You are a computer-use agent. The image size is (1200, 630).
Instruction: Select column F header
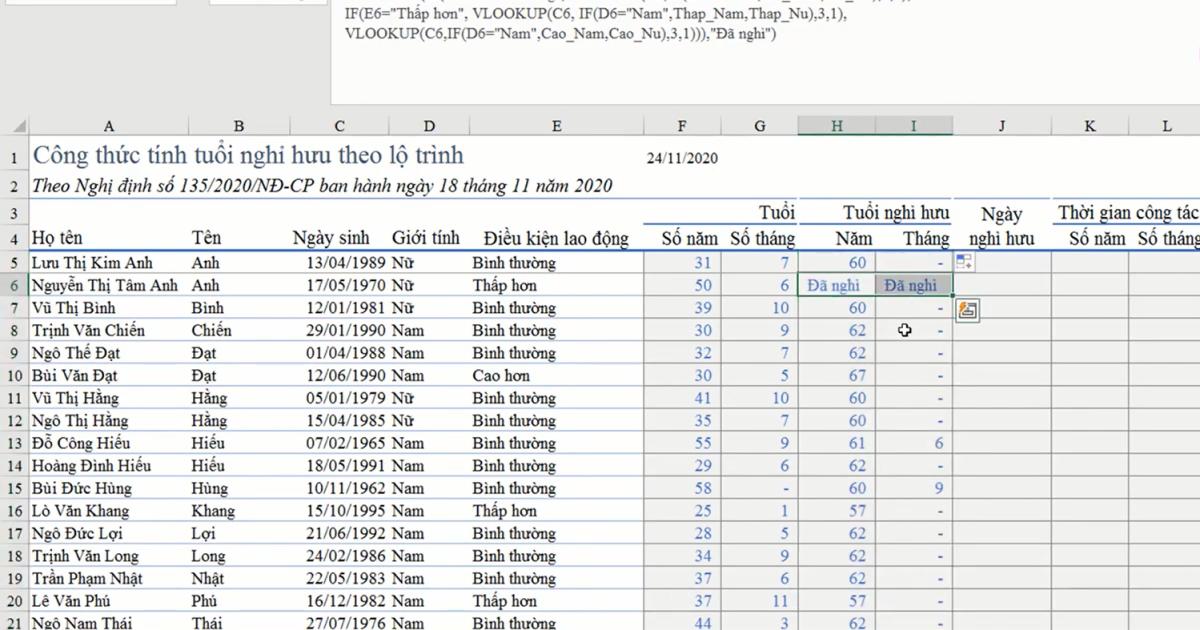(682, 126)
